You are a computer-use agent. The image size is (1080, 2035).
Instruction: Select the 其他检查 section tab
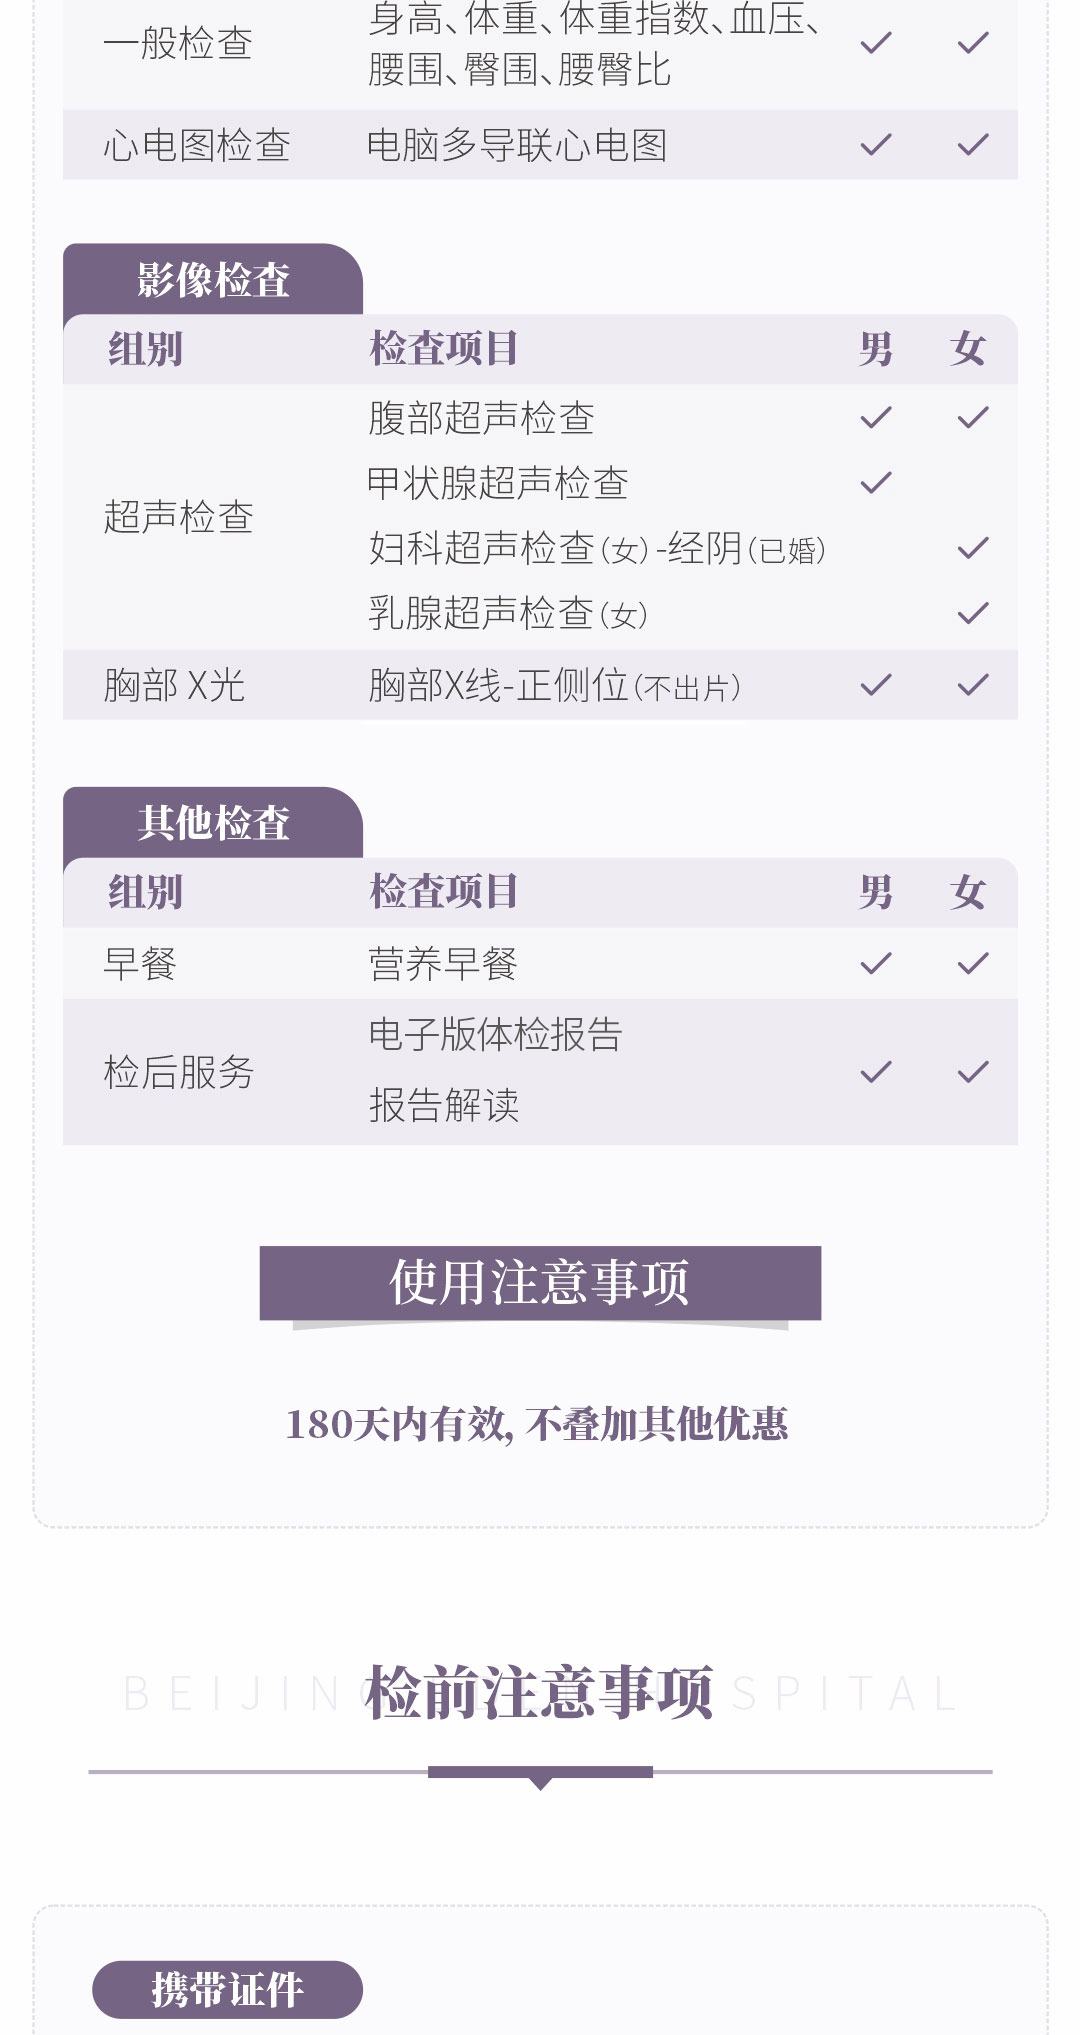pos(213,823)
